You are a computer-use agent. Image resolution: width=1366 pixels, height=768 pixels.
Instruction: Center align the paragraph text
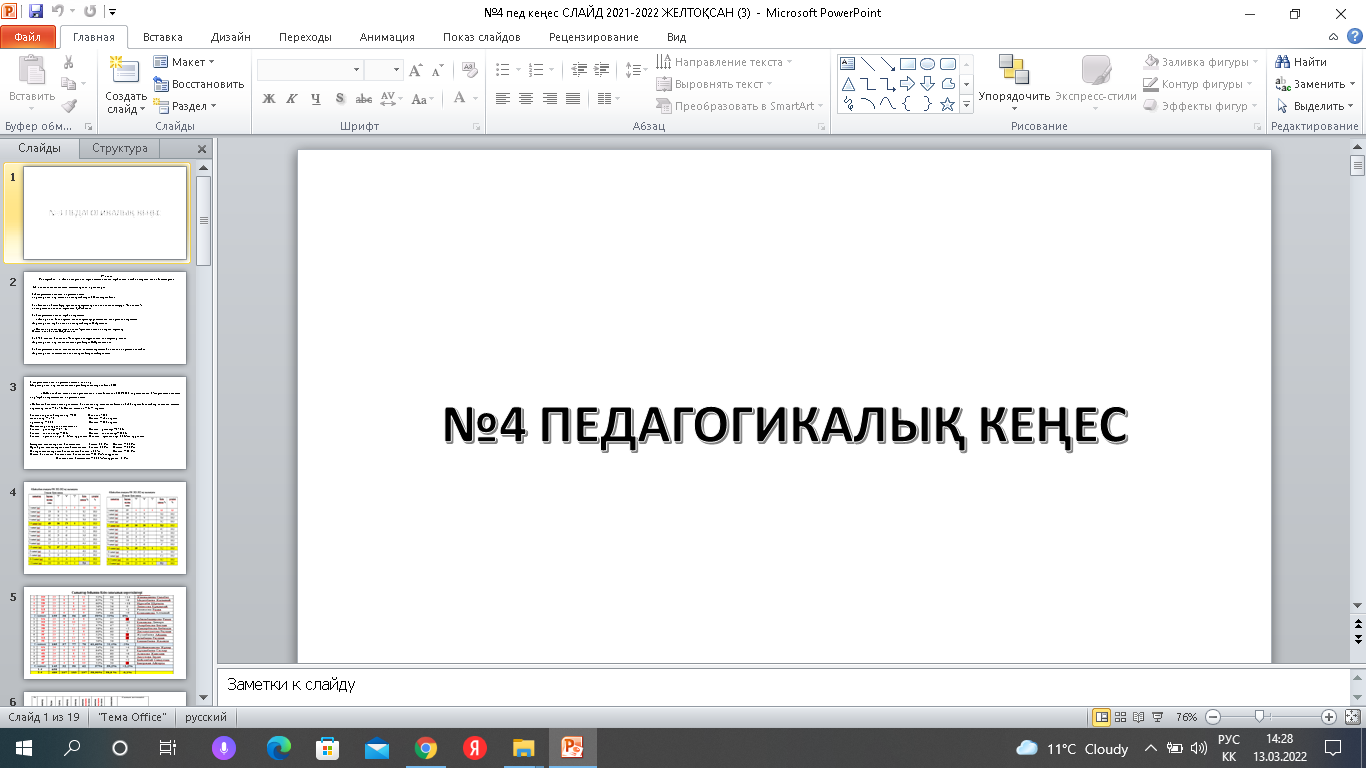click(525, 99)
